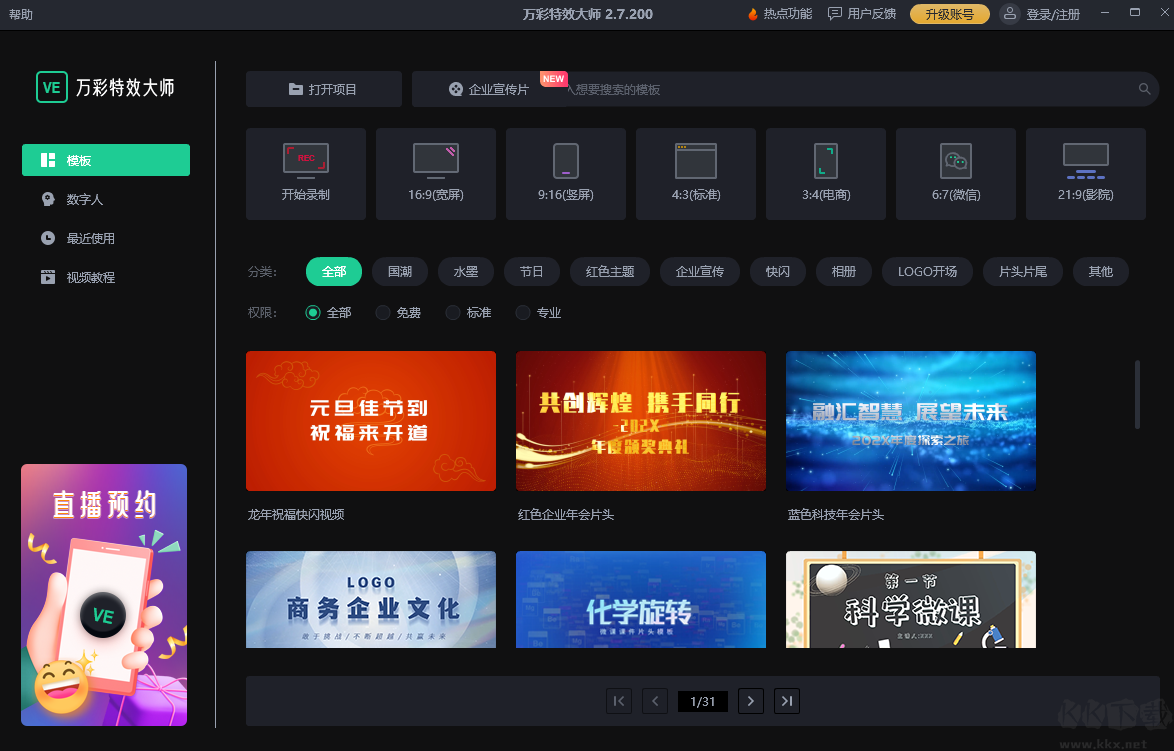
Task: Select the 专业 permission option
Action: 522,312
